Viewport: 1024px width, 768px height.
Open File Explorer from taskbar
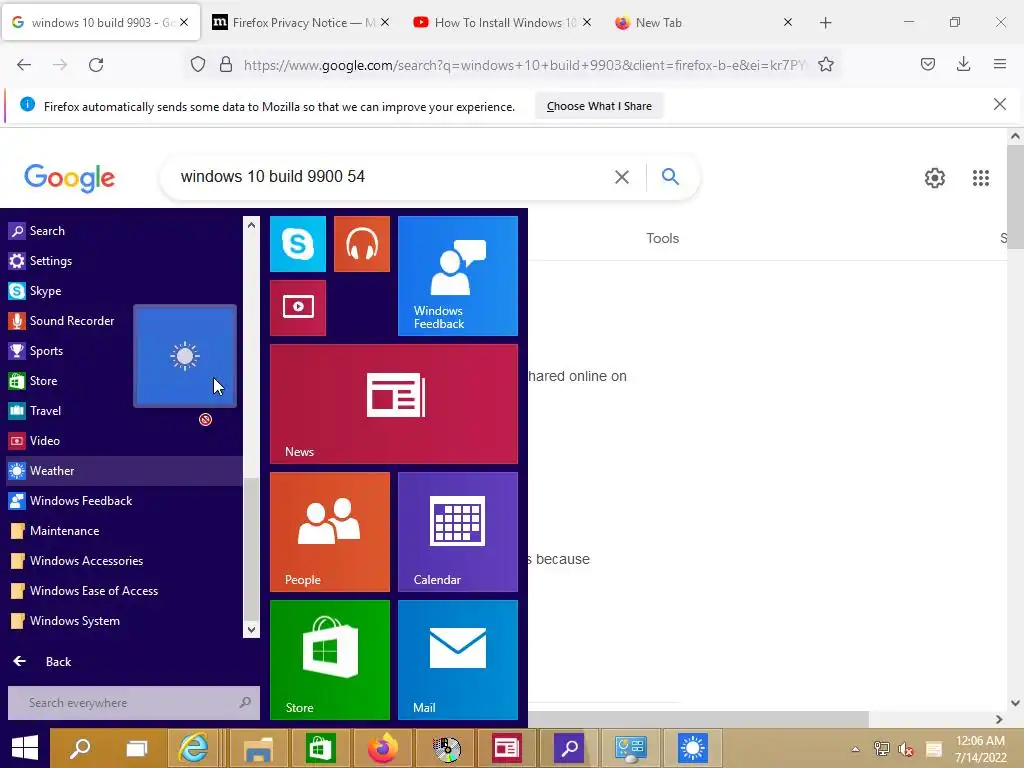click(x=257, y=748)
